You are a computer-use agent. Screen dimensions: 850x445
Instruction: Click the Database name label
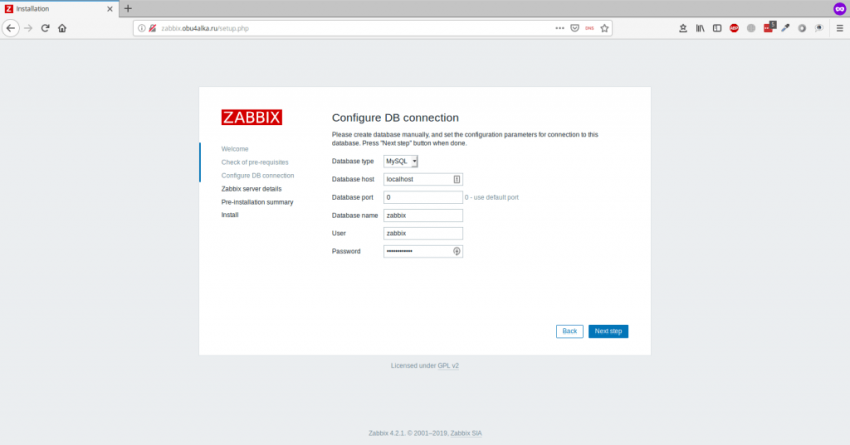click(x=355, y=215)
